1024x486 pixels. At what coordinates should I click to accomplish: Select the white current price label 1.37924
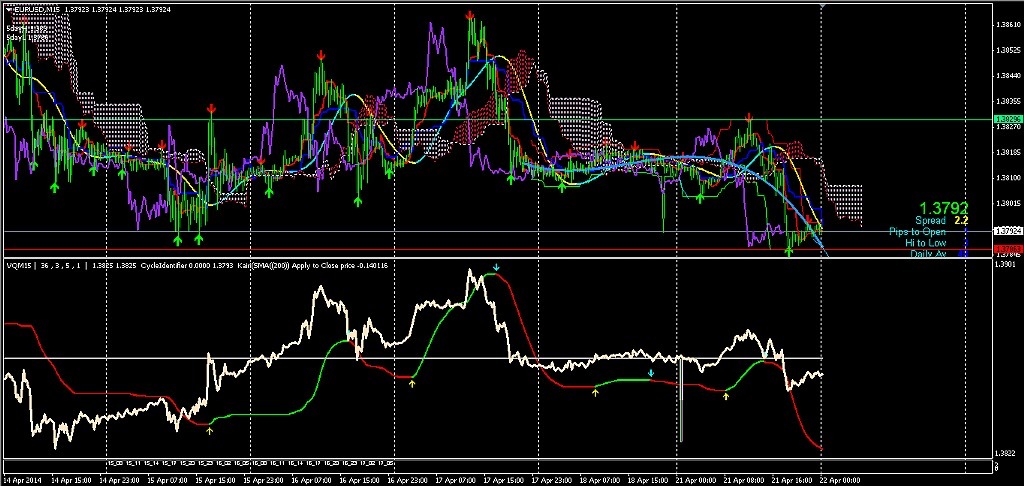coord(1006,231)
